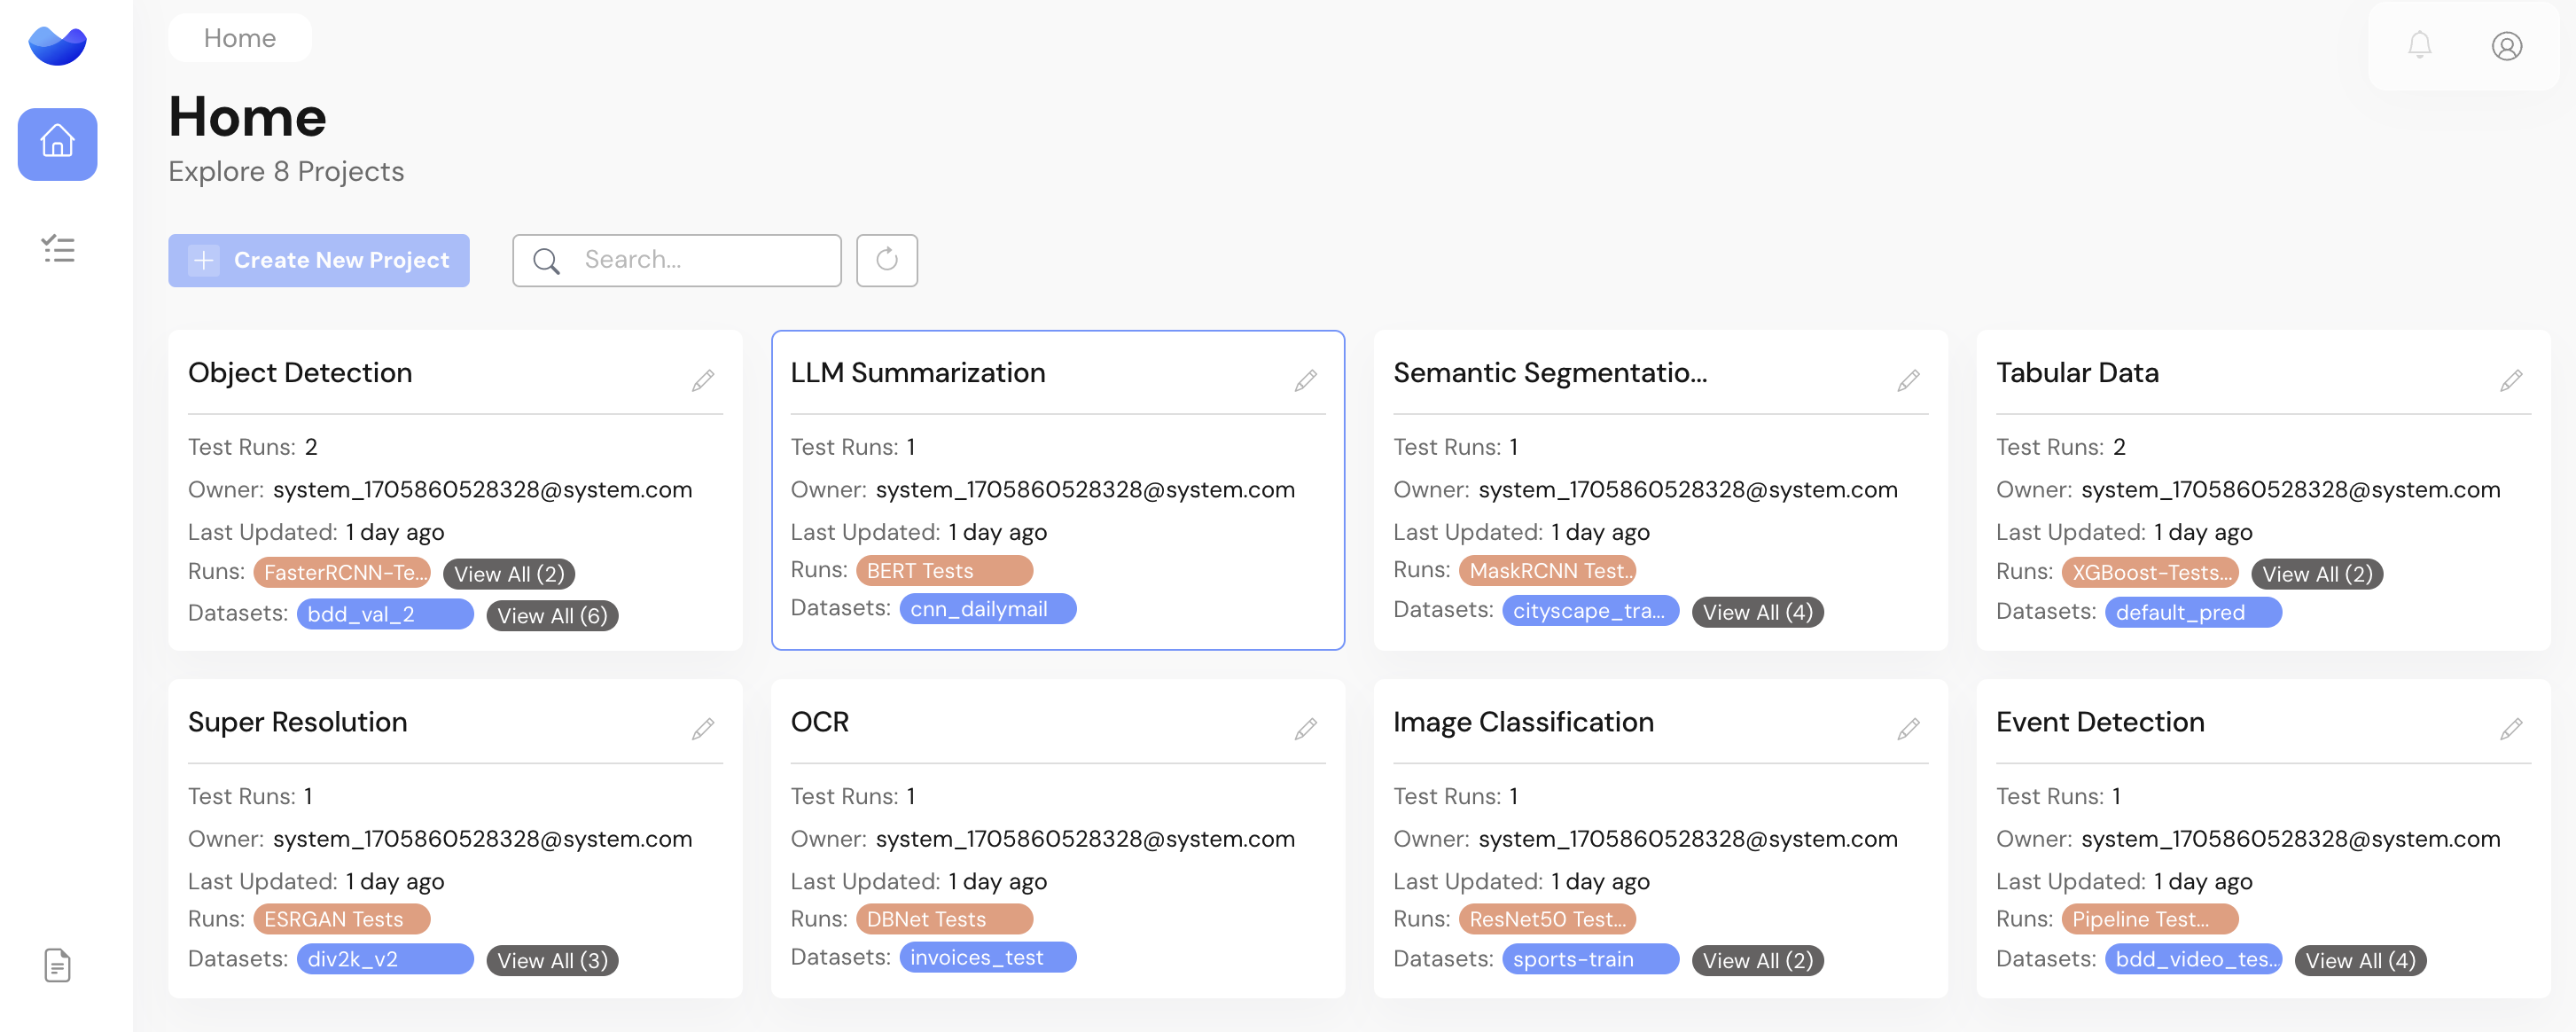Click the Home breadcrumb tab

point(239,38)
